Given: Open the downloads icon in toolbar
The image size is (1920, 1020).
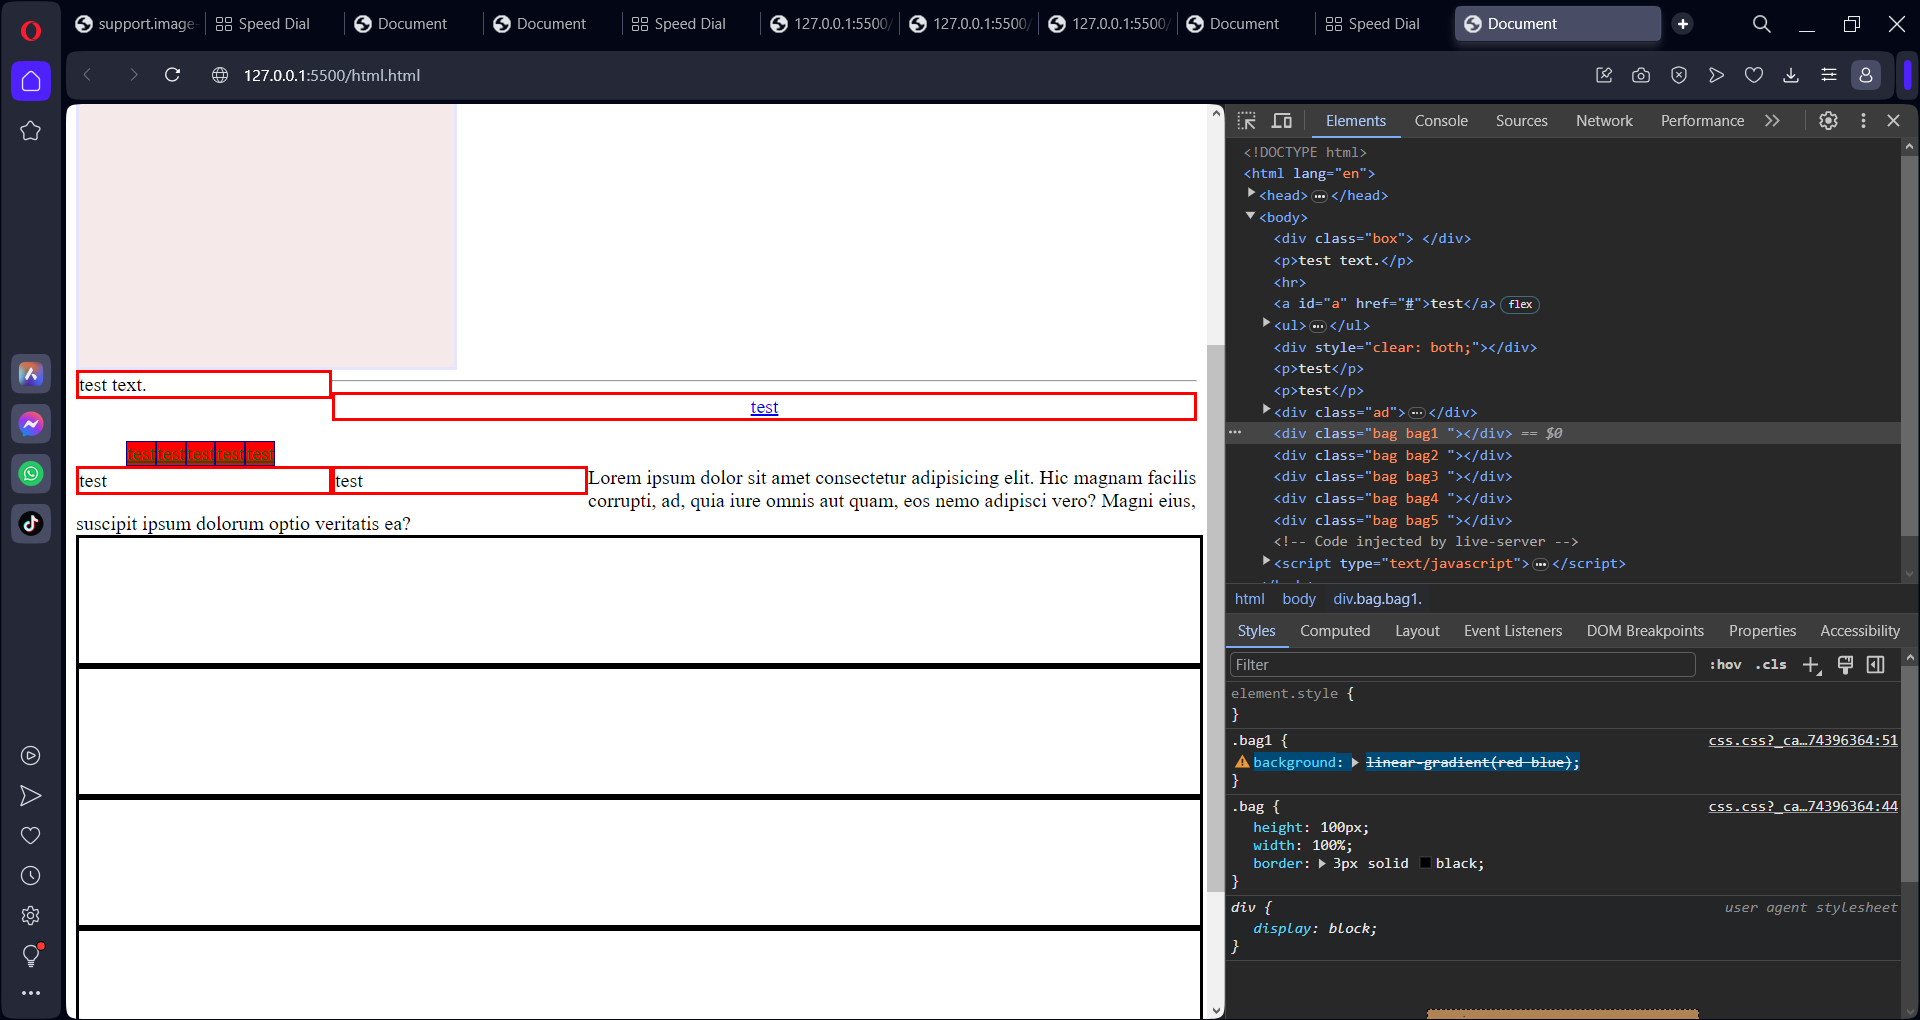Looking at the screenshot, I should coord(1791,75).
